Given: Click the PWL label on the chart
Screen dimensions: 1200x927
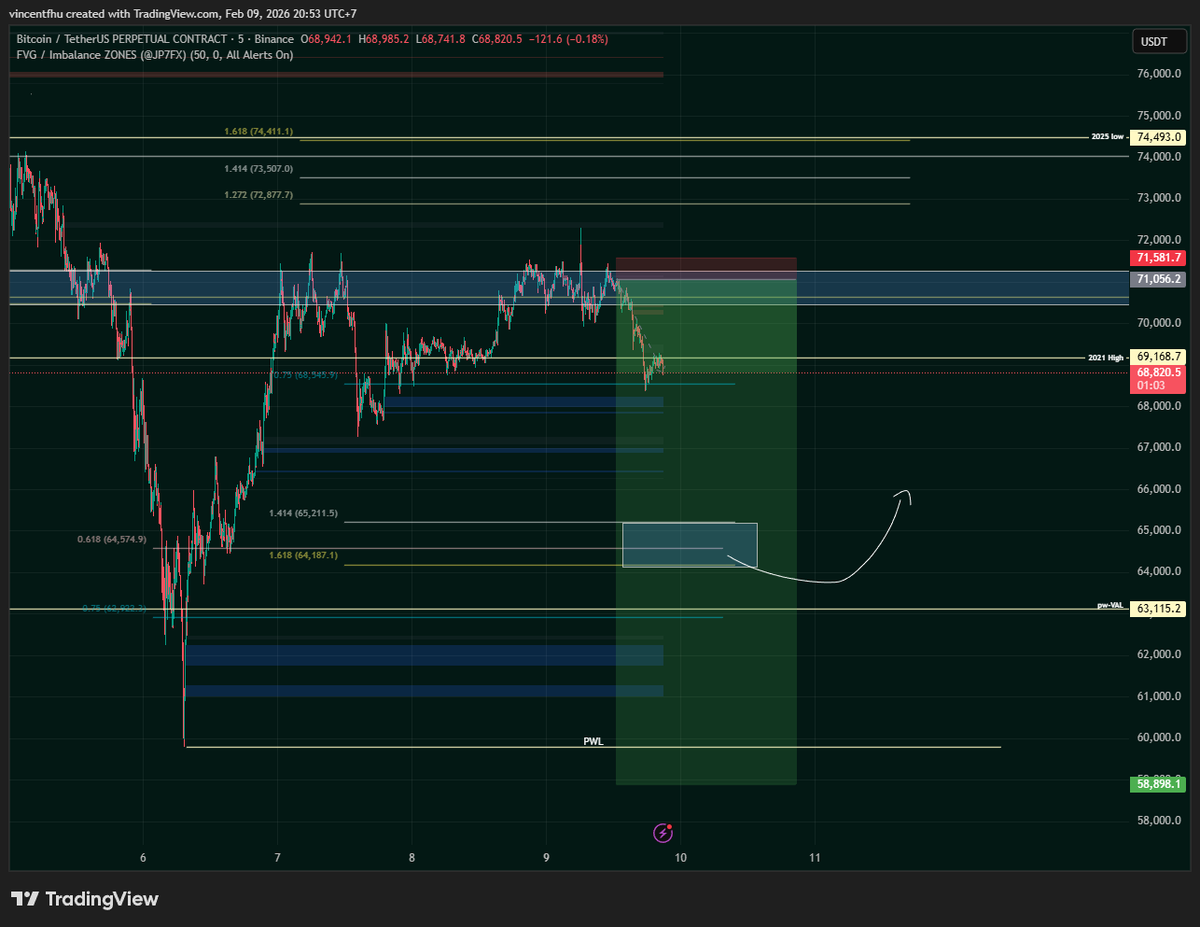Looking at the screenshot, I should pyautogui.click(x=594, y=742).
